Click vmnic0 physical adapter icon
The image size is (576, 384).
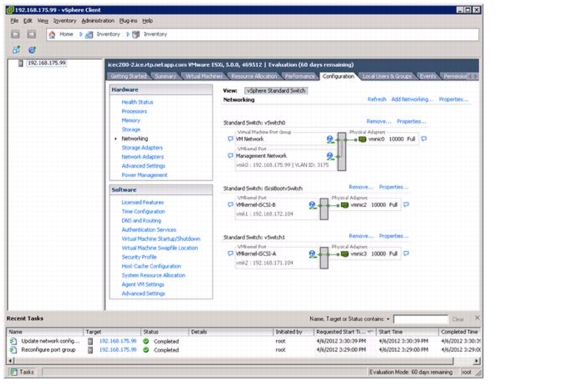362,139
